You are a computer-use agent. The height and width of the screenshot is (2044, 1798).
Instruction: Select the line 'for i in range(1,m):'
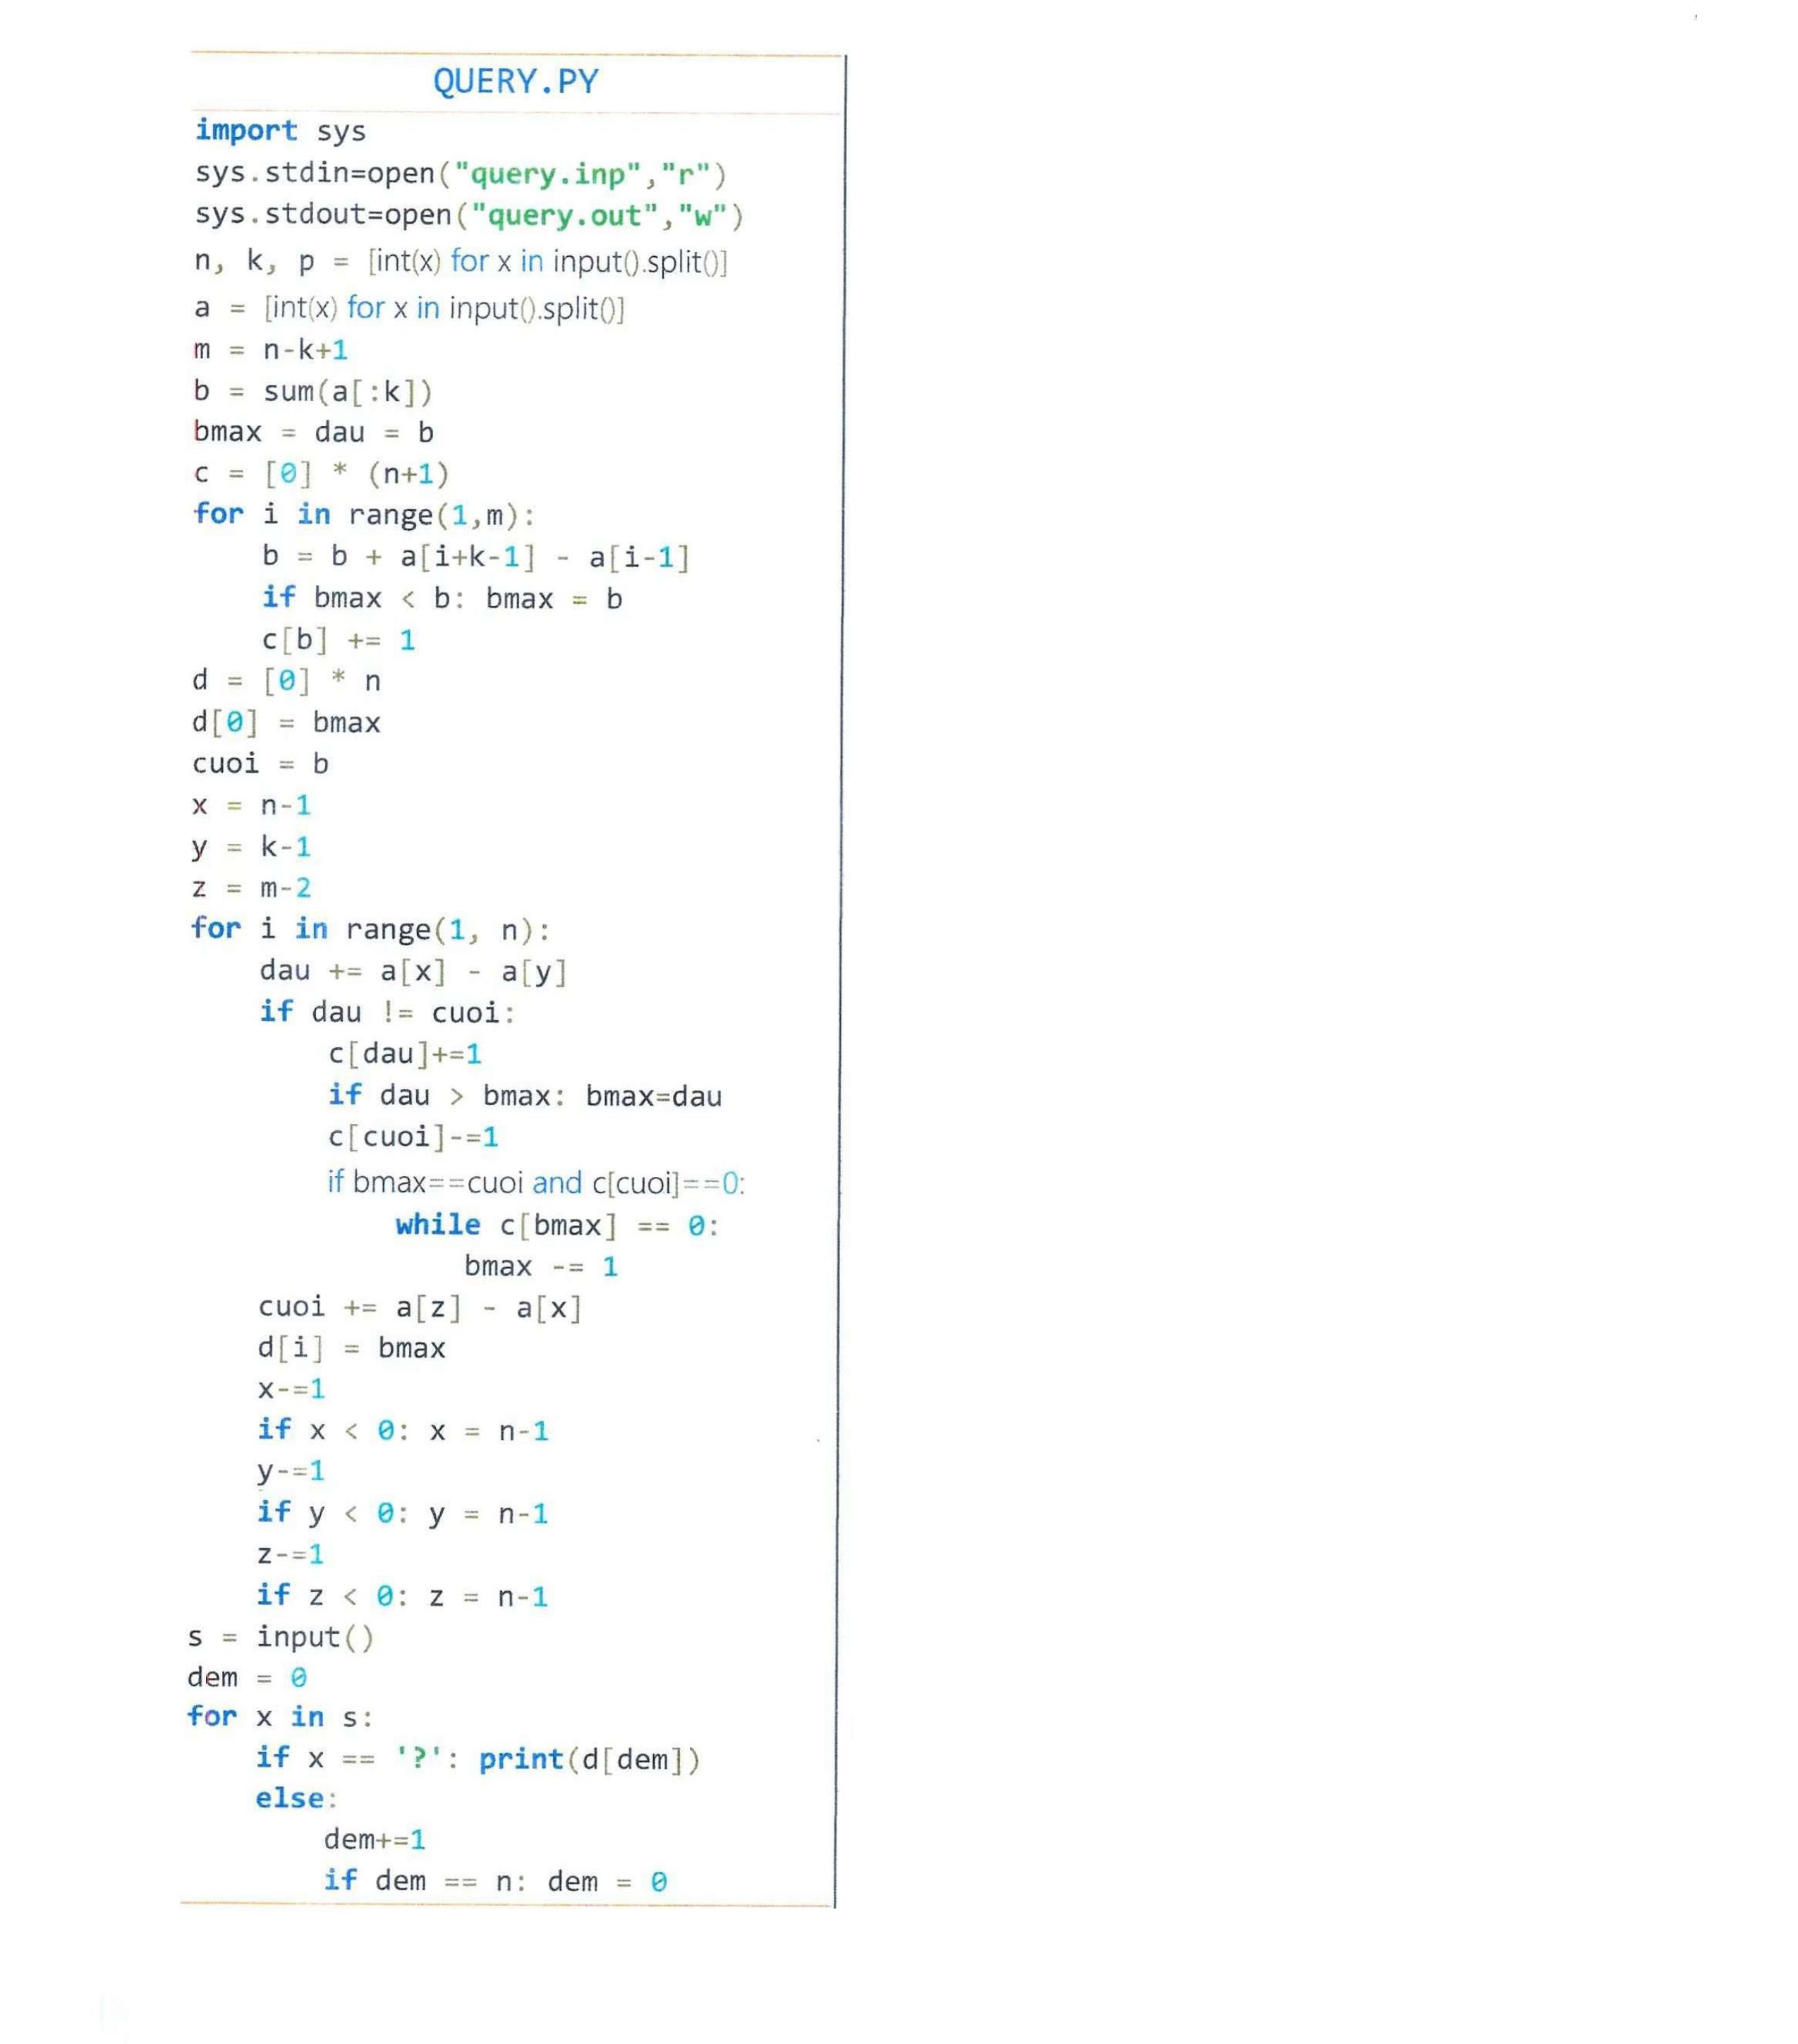364,514
